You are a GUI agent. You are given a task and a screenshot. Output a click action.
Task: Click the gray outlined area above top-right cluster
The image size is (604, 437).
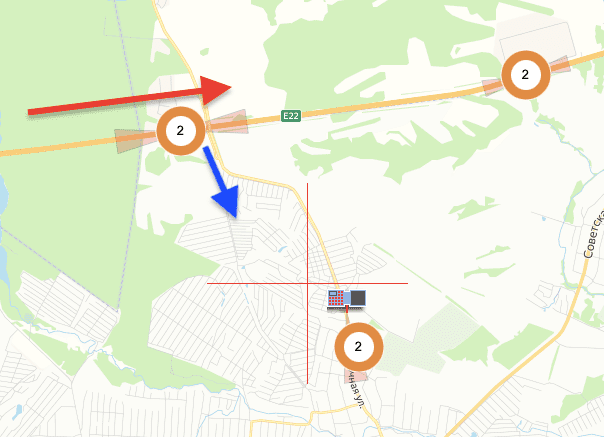pos(537,40)
